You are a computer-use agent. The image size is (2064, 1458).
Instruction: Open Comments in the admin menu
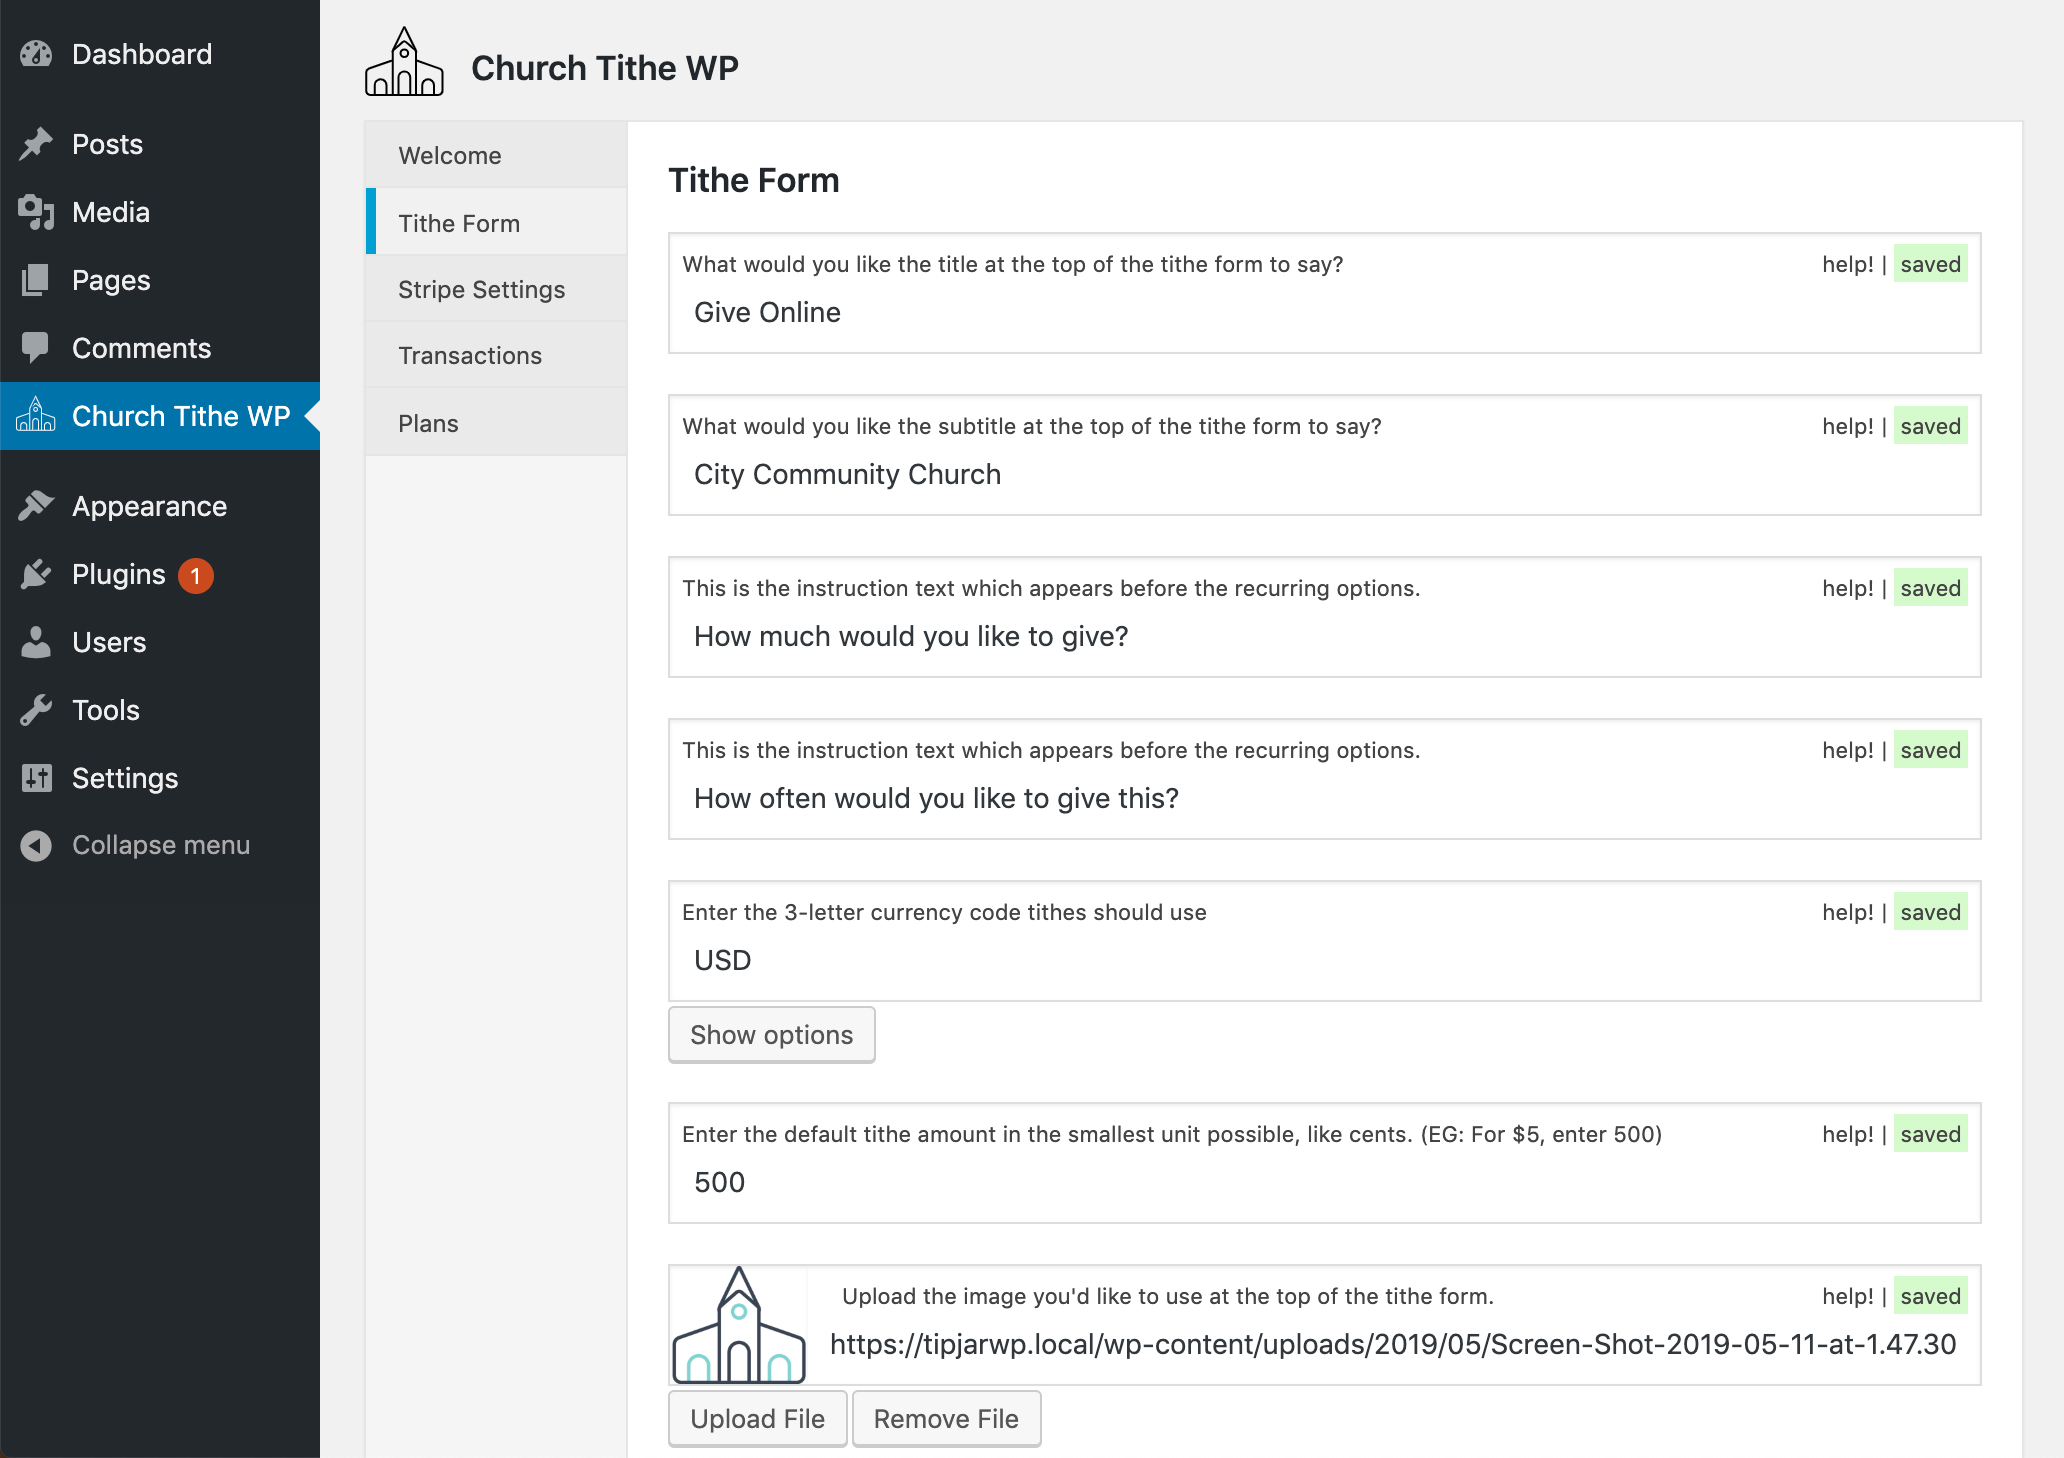click(160, 348)
